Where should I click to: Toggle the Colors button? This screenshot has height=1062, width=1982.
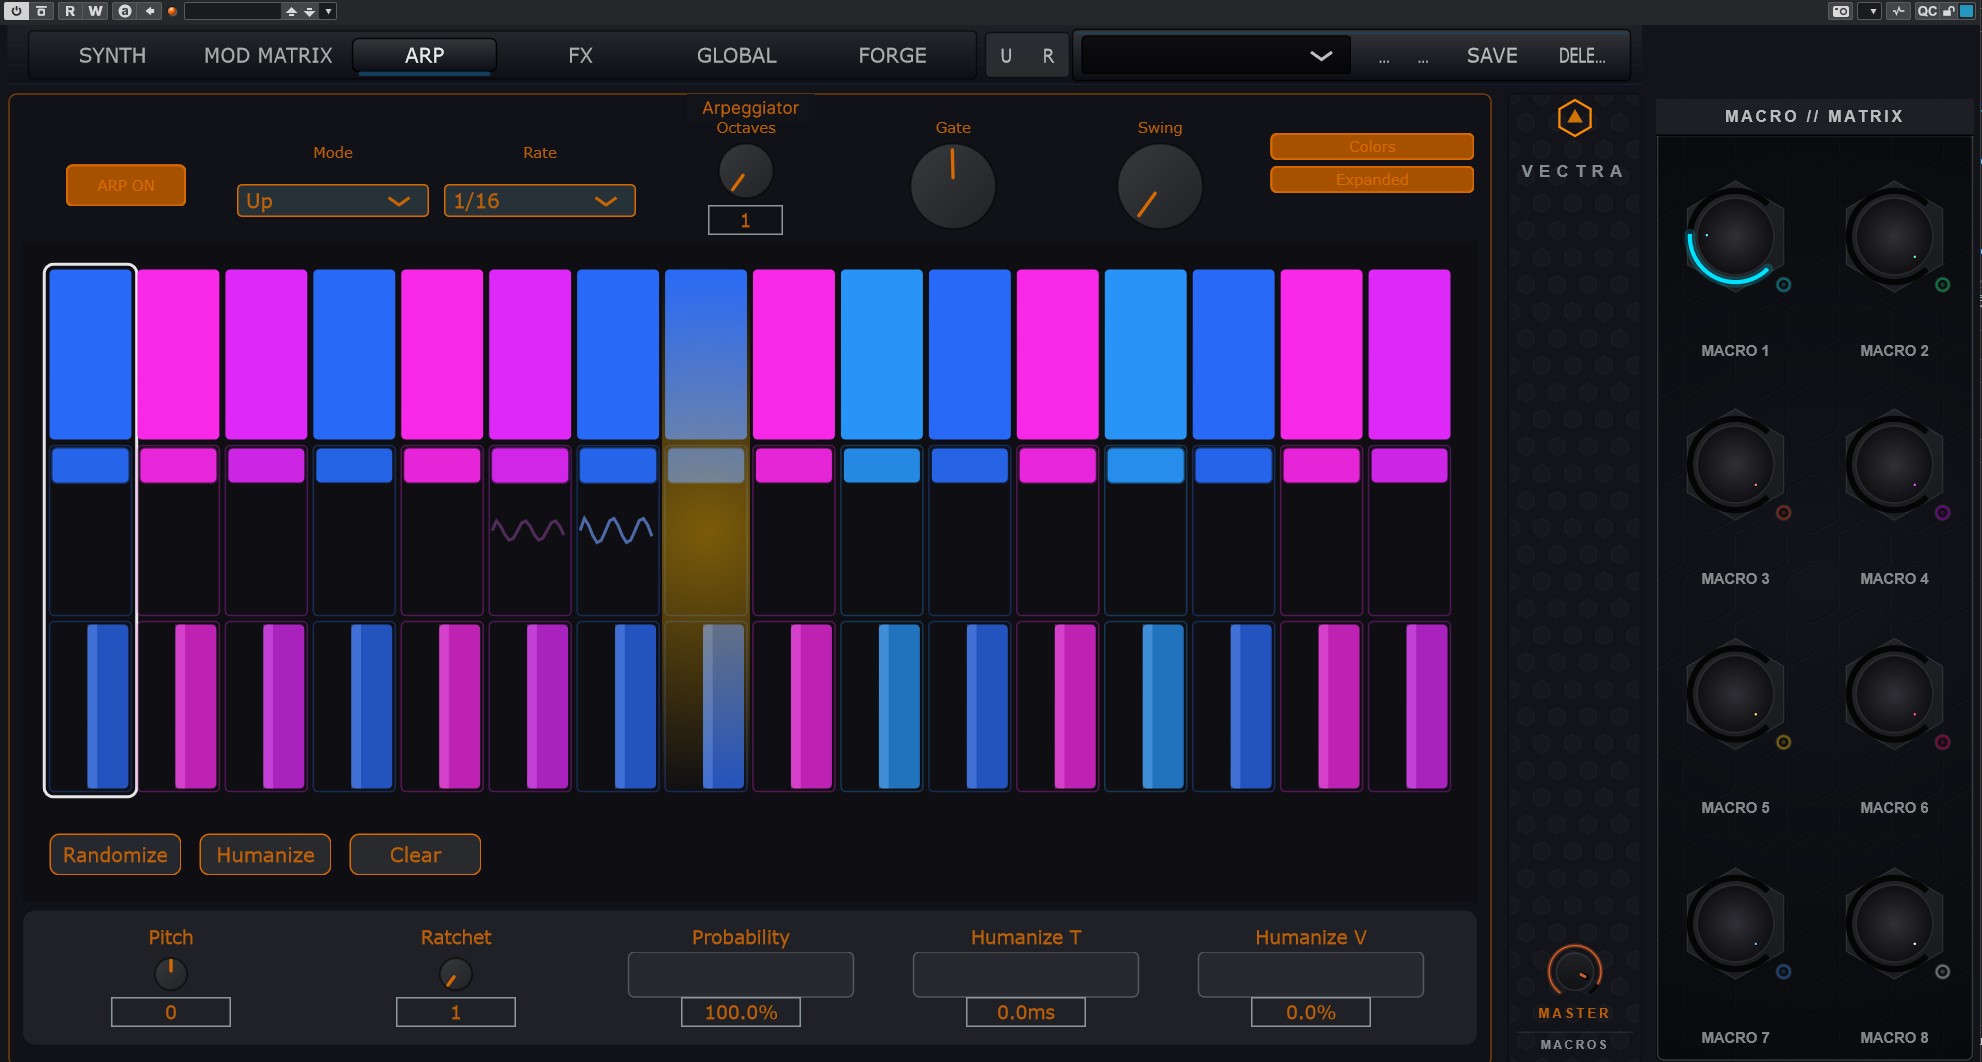[x=1371, y=146]
